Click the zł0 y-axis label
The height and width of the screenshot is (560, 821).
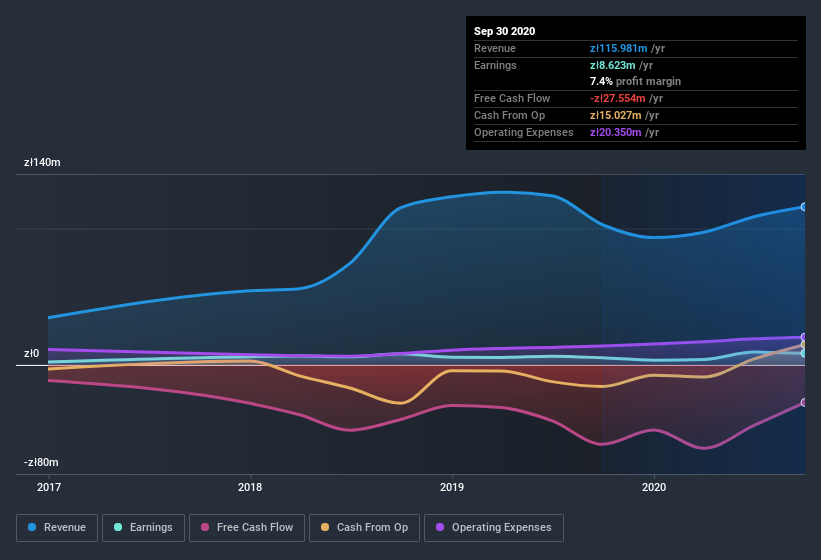31,353
